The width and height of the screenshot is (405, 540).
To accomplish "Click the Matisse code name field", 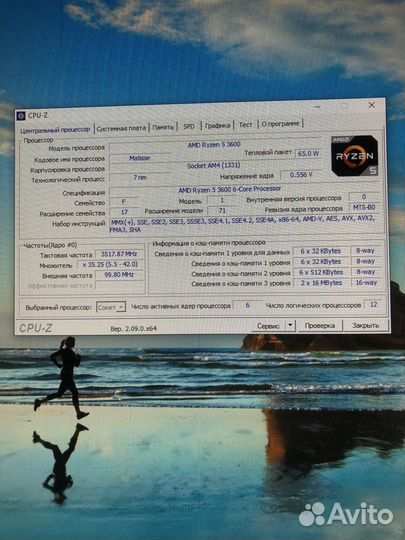I will point(139,158).
